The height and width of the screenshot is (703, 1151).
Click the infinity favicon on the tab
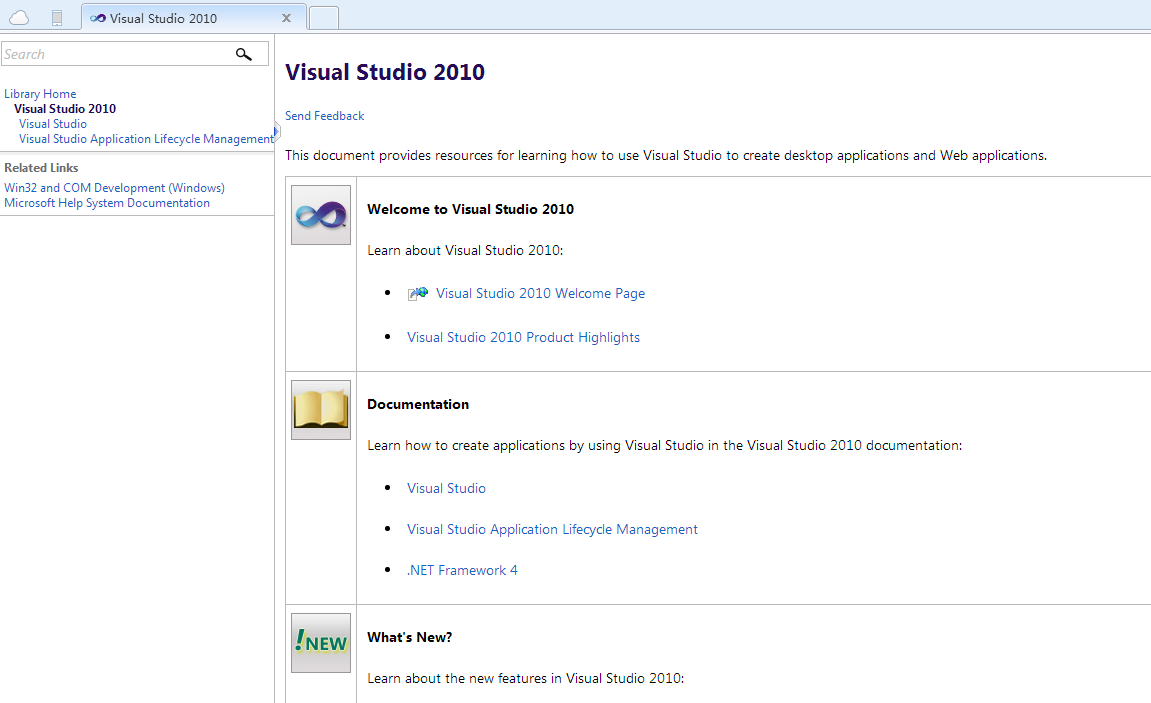pos(98,18)
